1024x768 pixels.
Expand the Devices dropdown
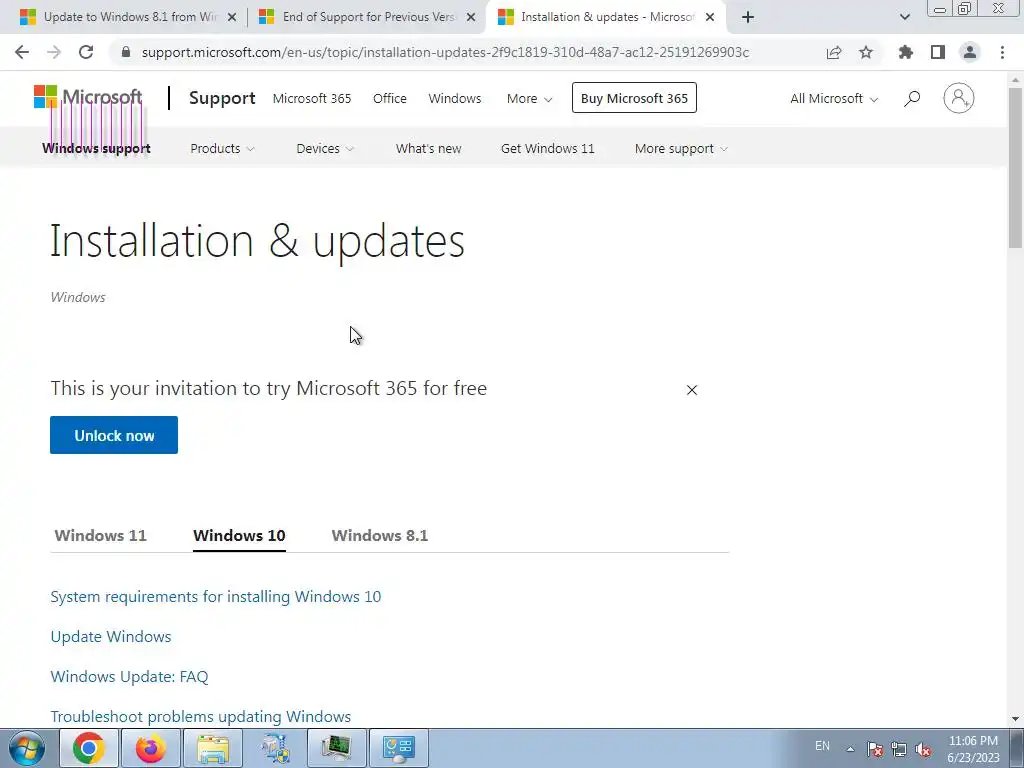[325, 149]
